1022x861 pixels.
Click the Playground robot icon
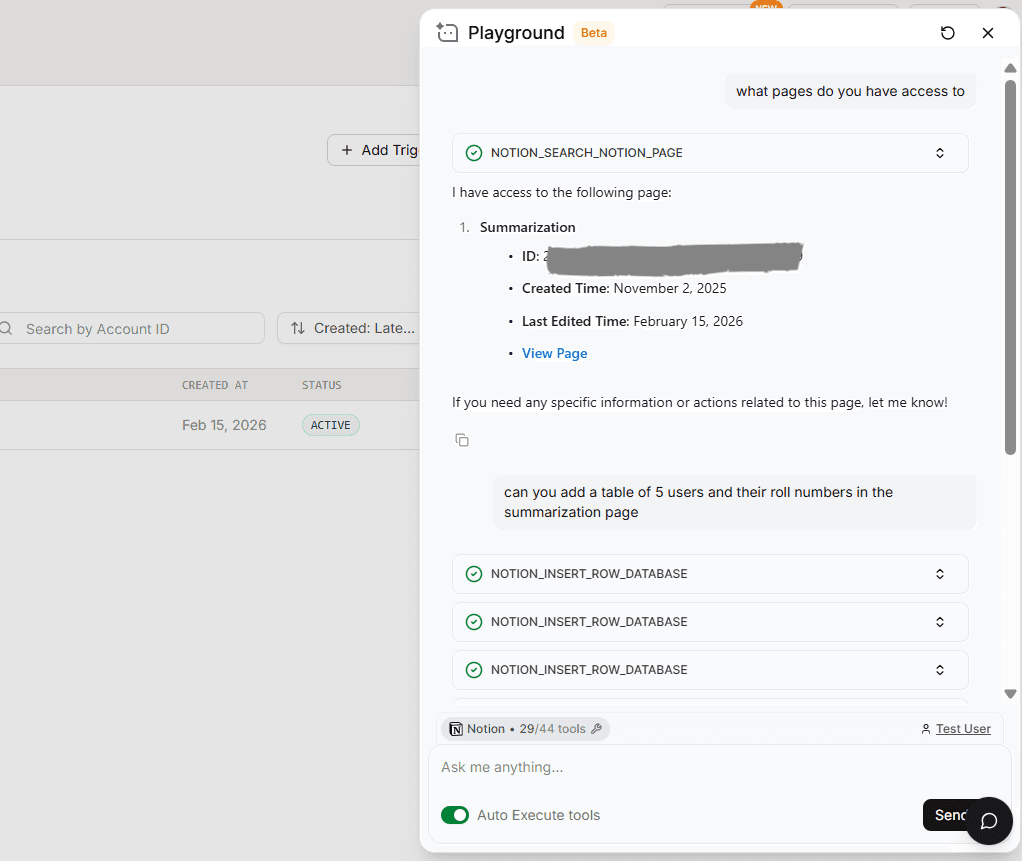447,32
